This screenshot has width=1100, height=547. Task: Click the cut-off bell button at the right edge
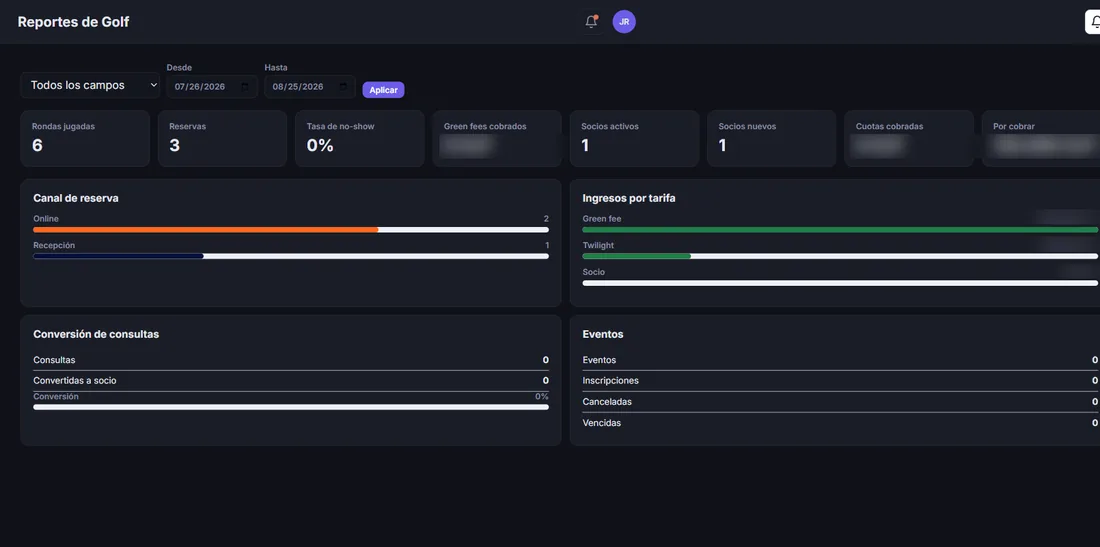(1093, 22)
